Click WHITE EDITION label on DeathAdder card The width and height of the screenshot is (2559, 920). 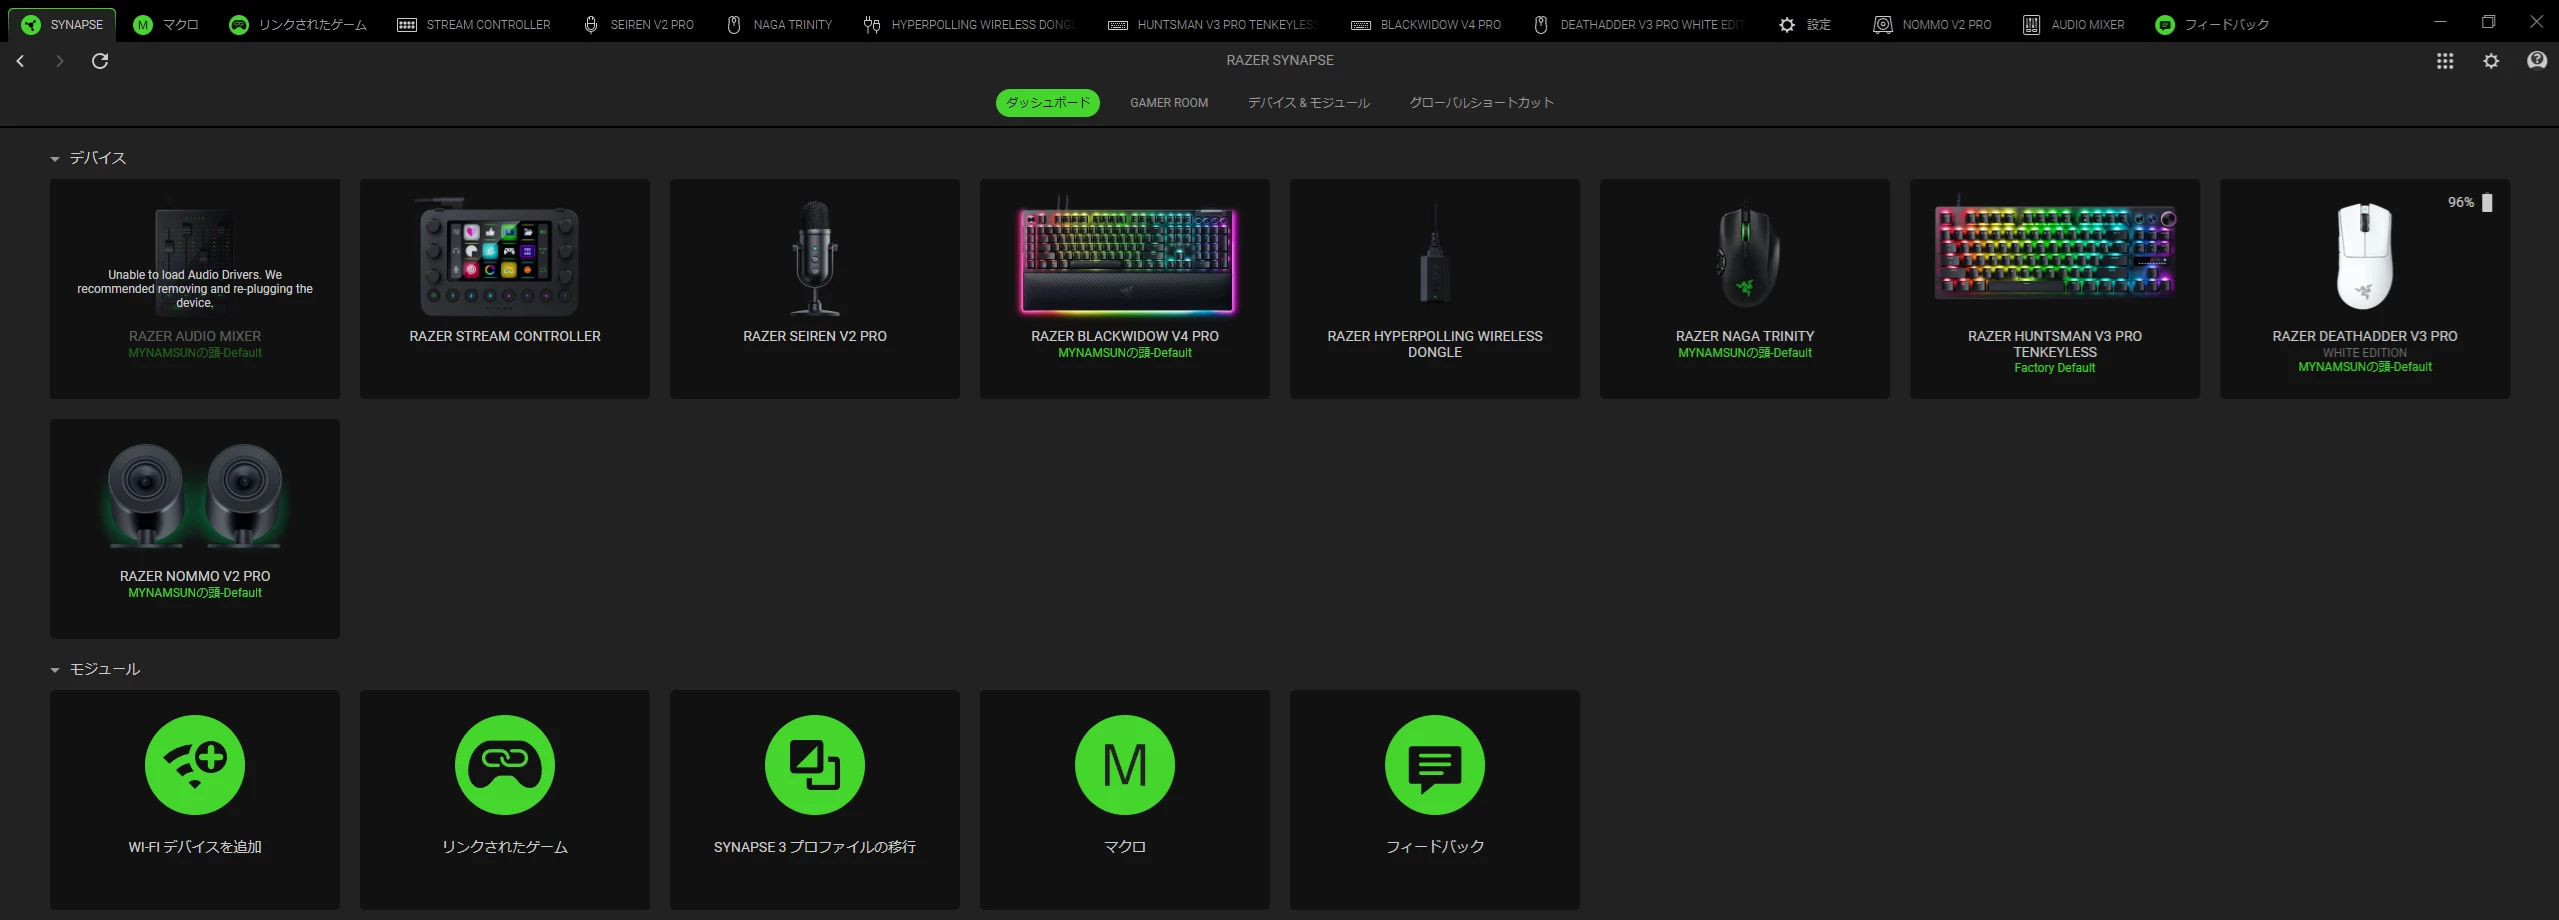(x=2365, y=353)
